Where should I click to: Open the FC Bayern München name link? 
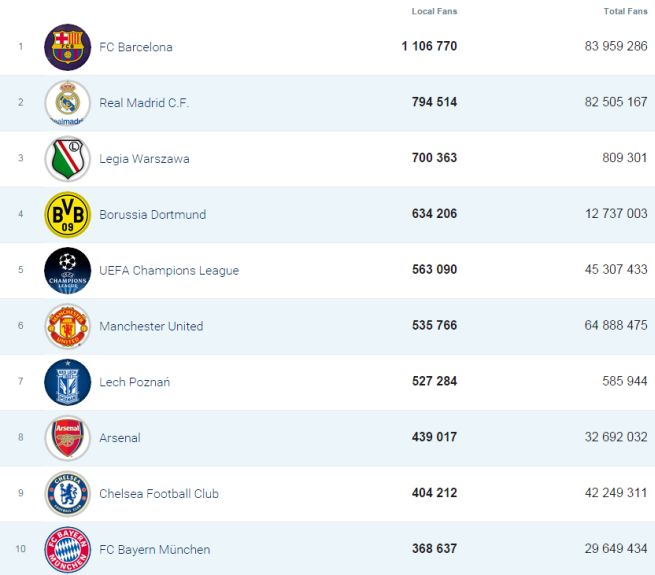point(155,550)
